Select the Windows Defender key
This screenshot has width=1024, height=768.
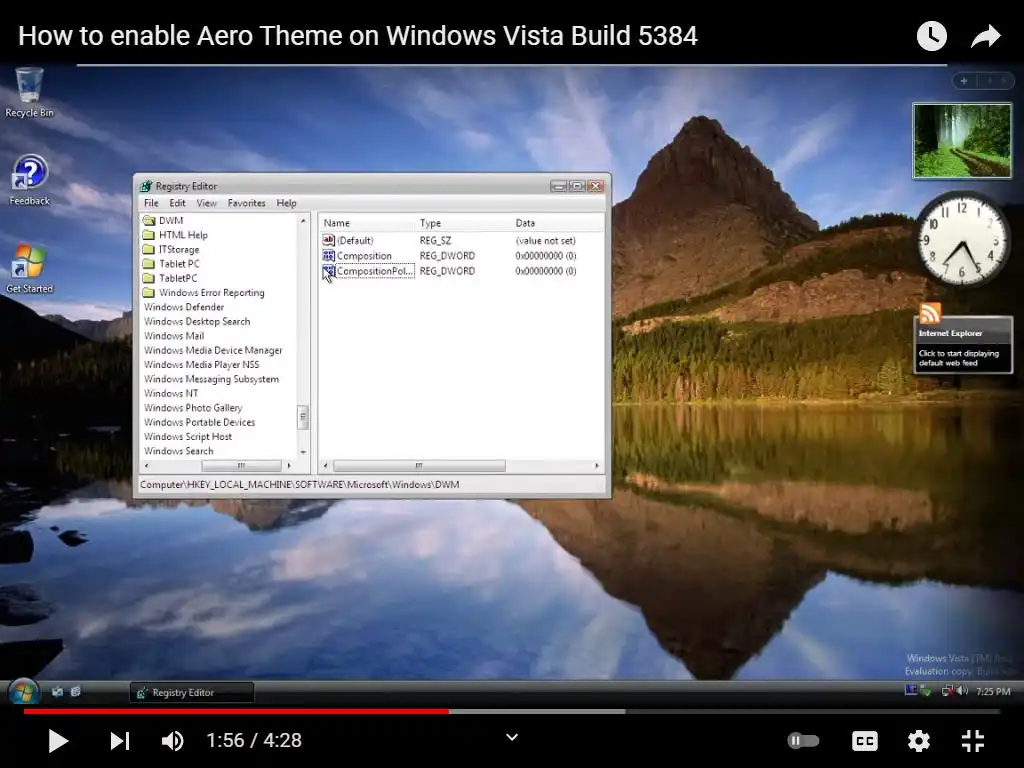184,307
